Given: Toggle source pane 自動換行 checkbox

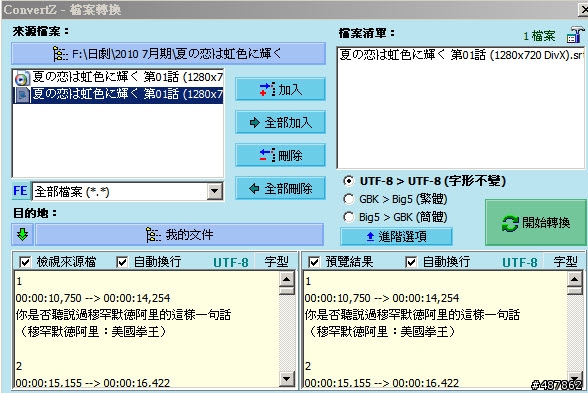Looking at the screenshot, I should (122, 262).
